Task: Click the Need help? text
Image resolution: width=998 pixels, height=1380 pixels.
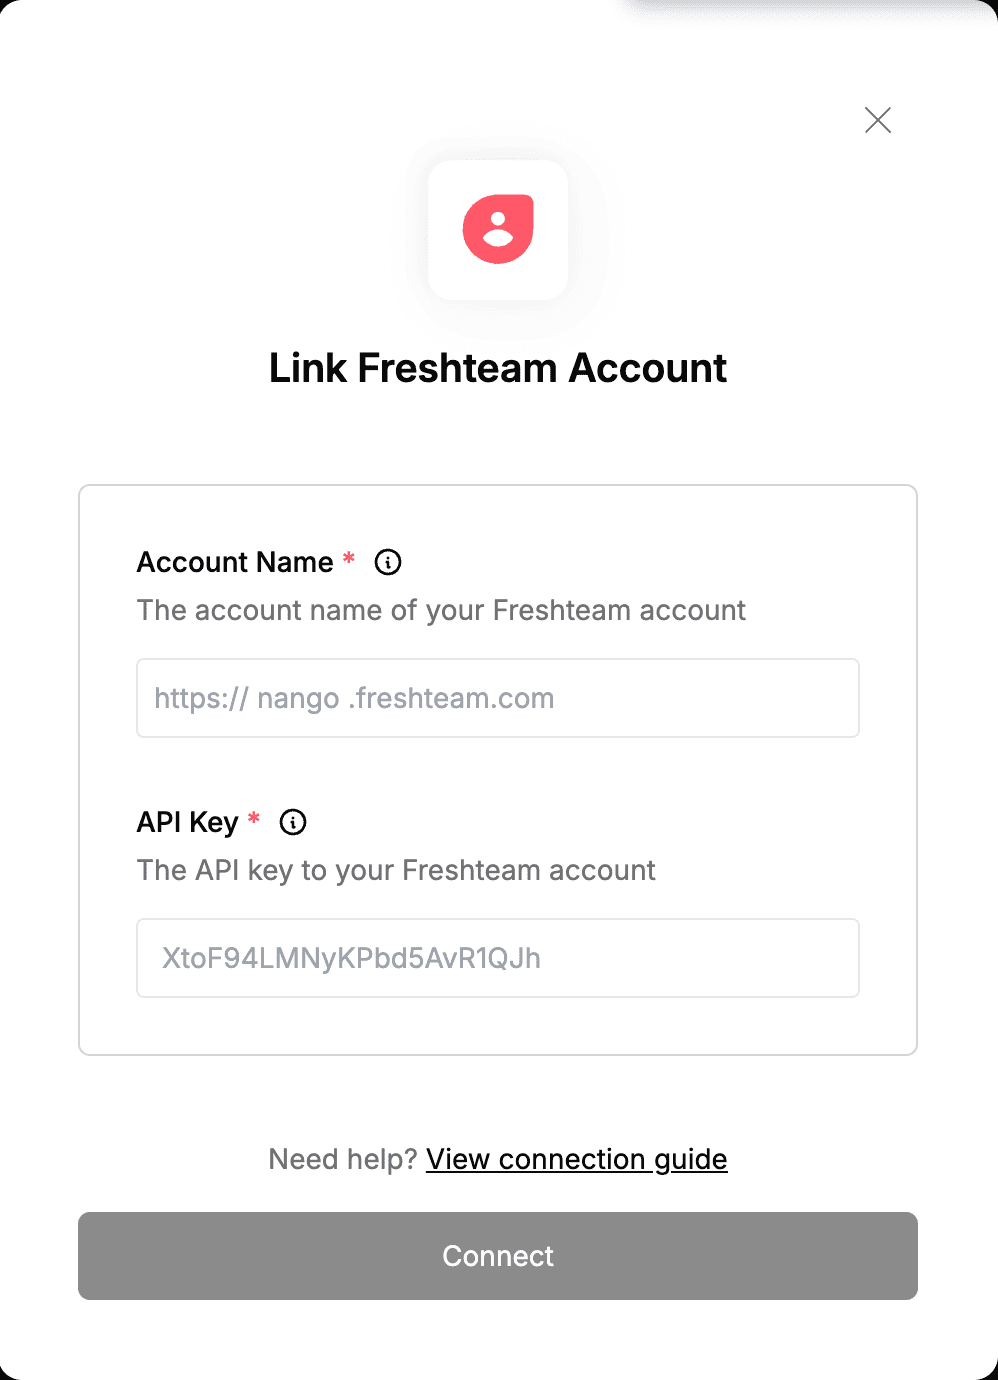Action: click(343, 1159)
